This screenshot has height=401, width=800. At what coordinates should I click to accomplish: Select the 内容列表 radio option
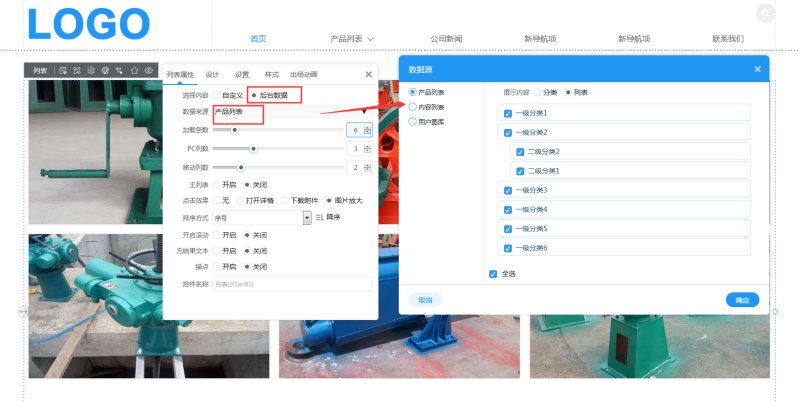click(413, 106)
